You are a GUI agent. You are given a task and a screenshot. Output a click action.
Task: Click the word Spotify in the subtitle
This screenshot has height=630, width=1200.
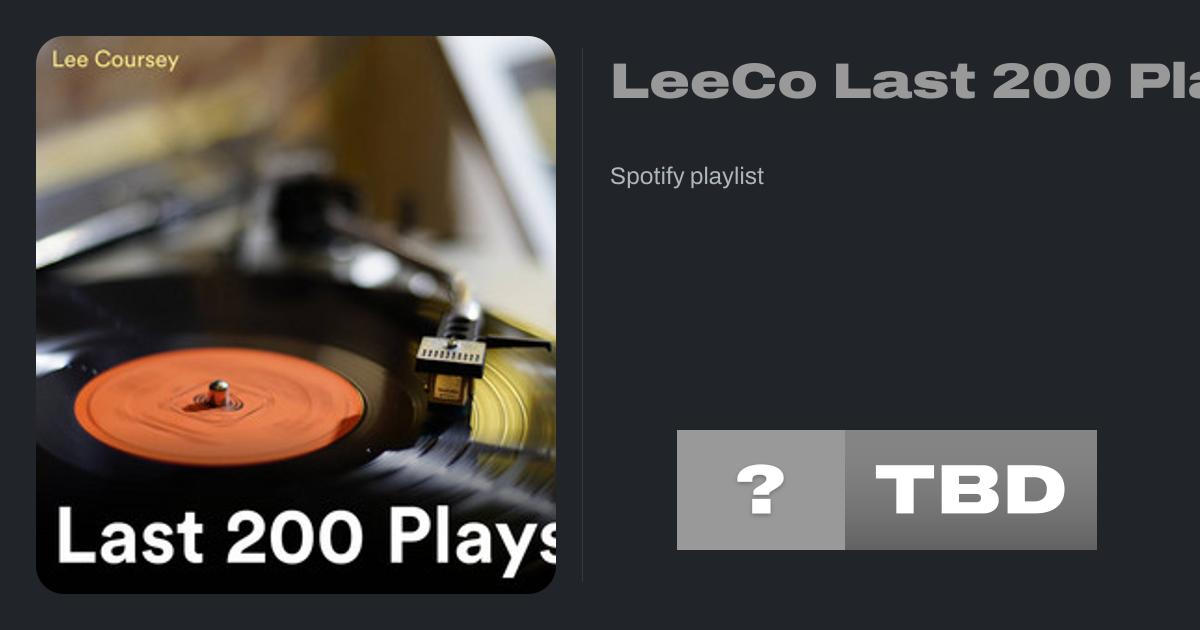(x=647, y=177)
